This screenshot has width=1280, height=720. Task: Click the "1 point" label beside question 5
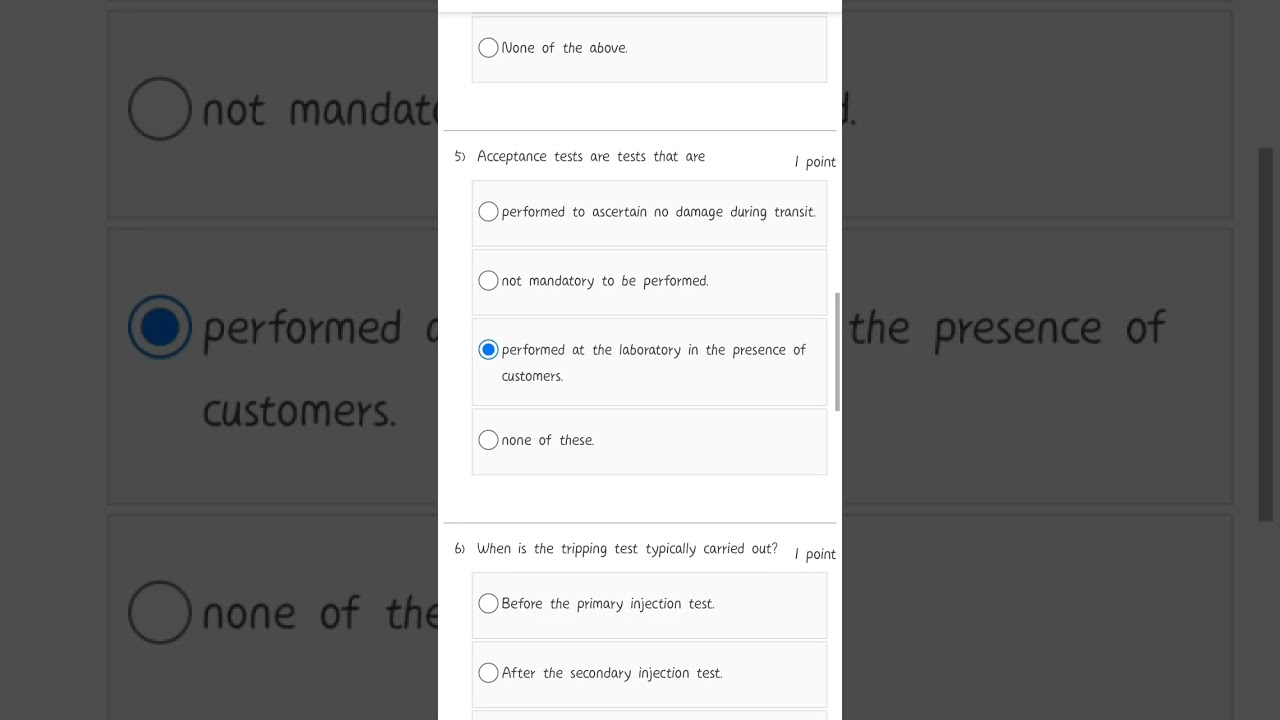(x=815, y=162)
